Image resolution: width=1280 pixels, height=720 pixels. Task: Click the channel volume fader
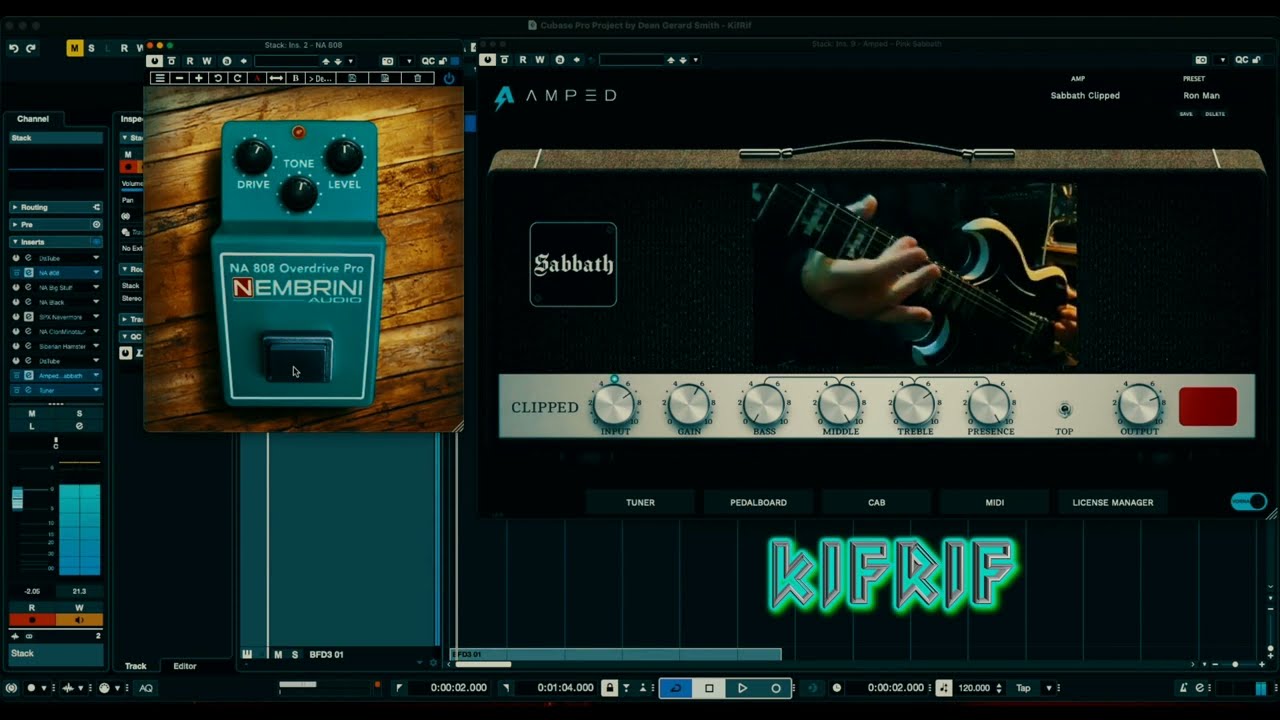pos(17,499)
